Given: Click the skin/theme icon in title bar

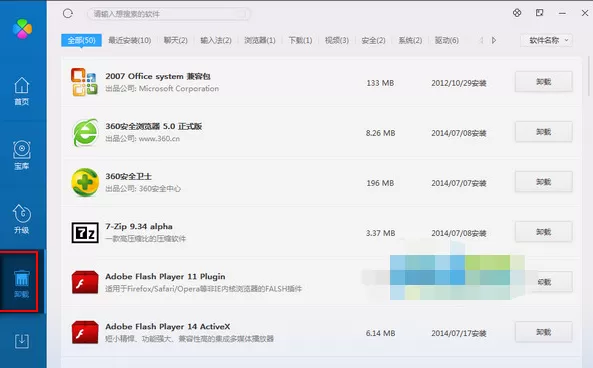Looking at the screenshot, I should (x=517, y=13).
